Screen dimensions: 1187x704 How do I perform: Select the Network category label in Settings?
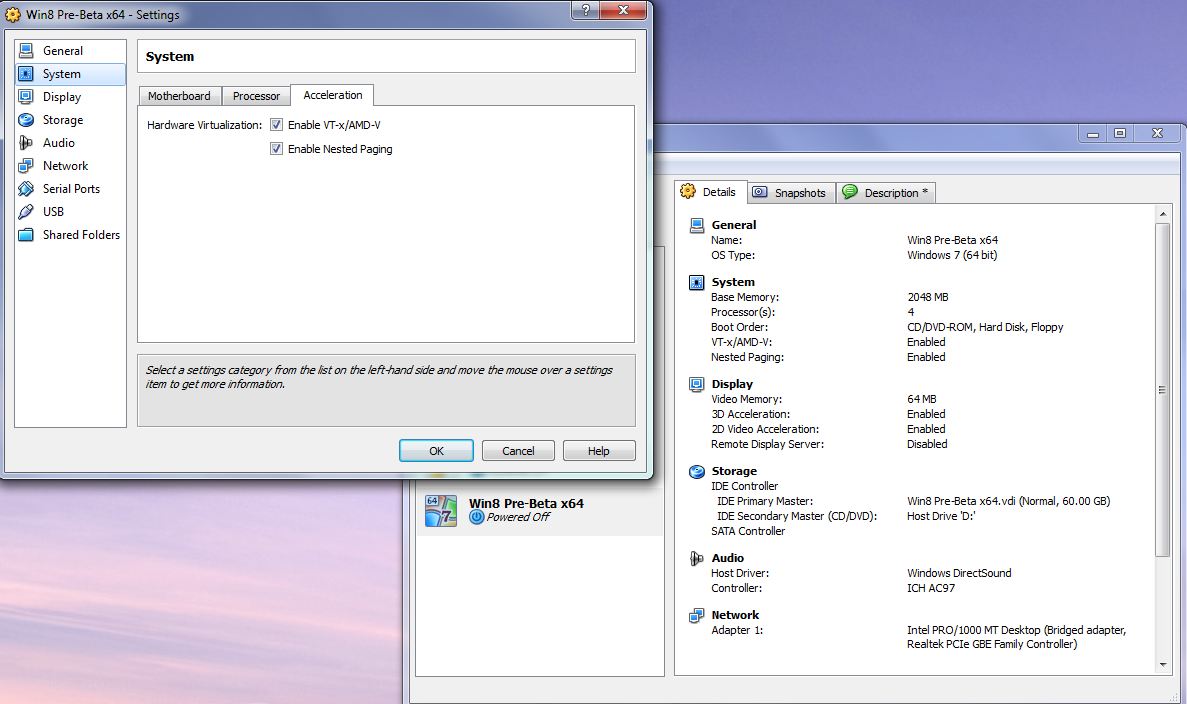65,166
